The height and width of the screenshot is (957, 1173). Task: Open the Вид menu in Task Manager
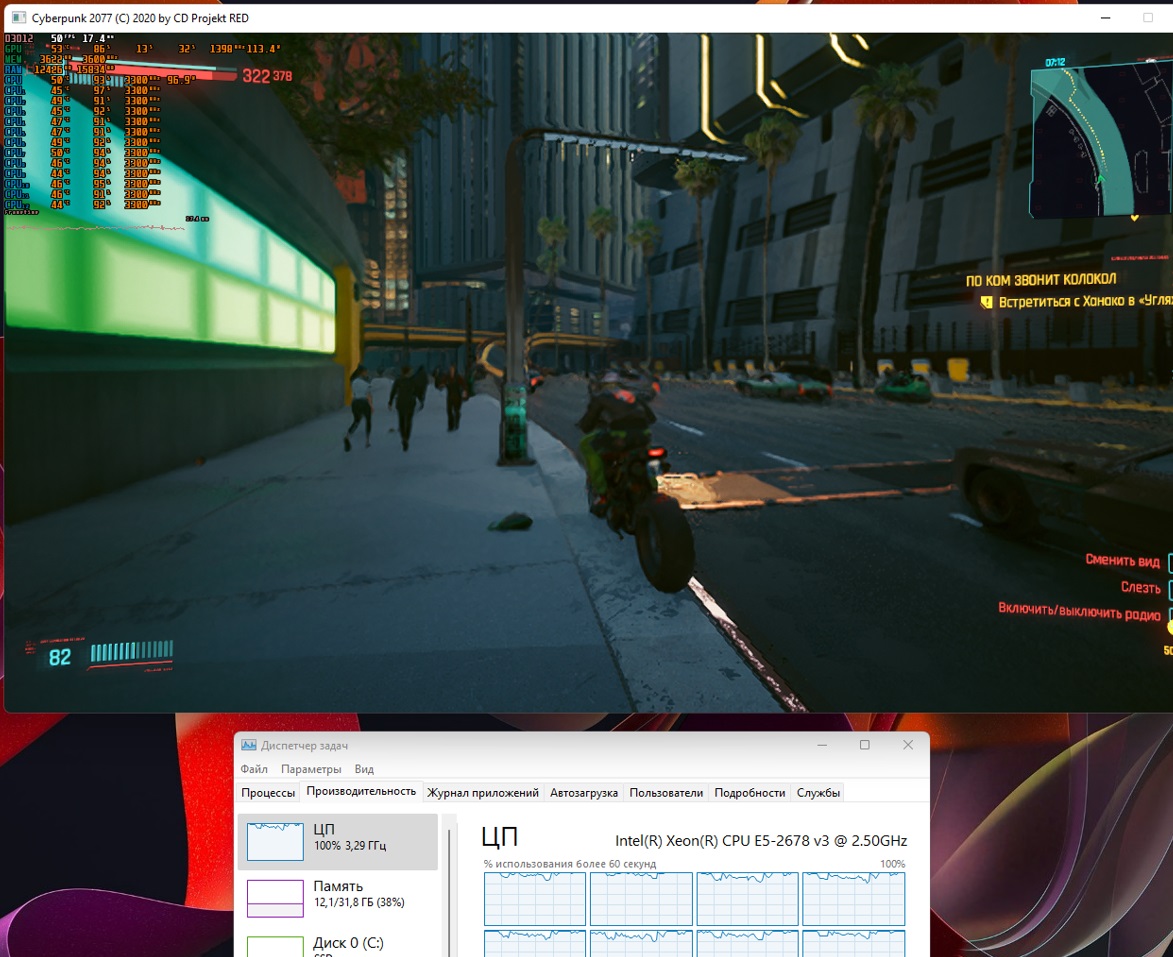tap(364, 768)
